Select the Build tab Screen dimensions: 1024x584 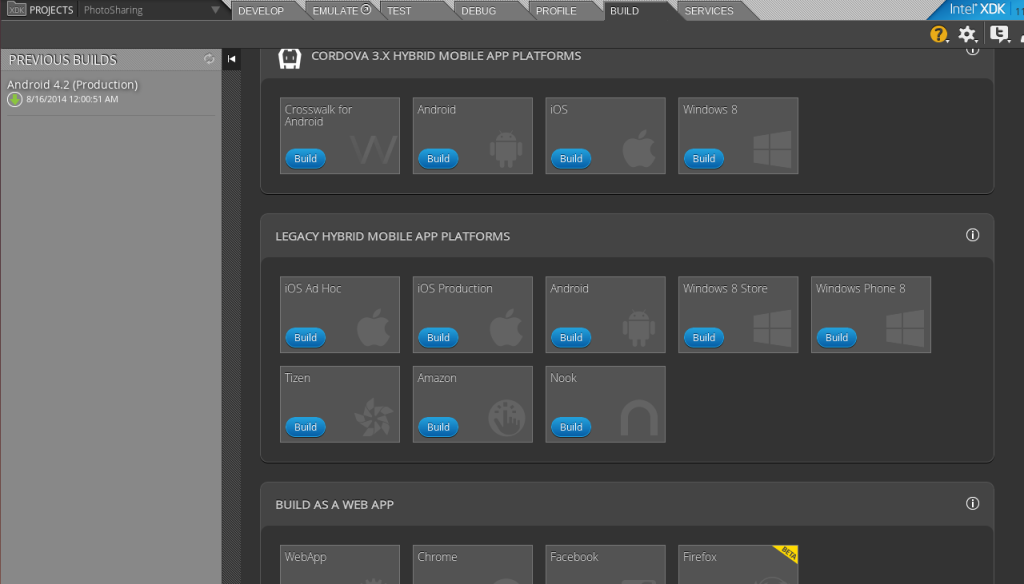(624, 11)
